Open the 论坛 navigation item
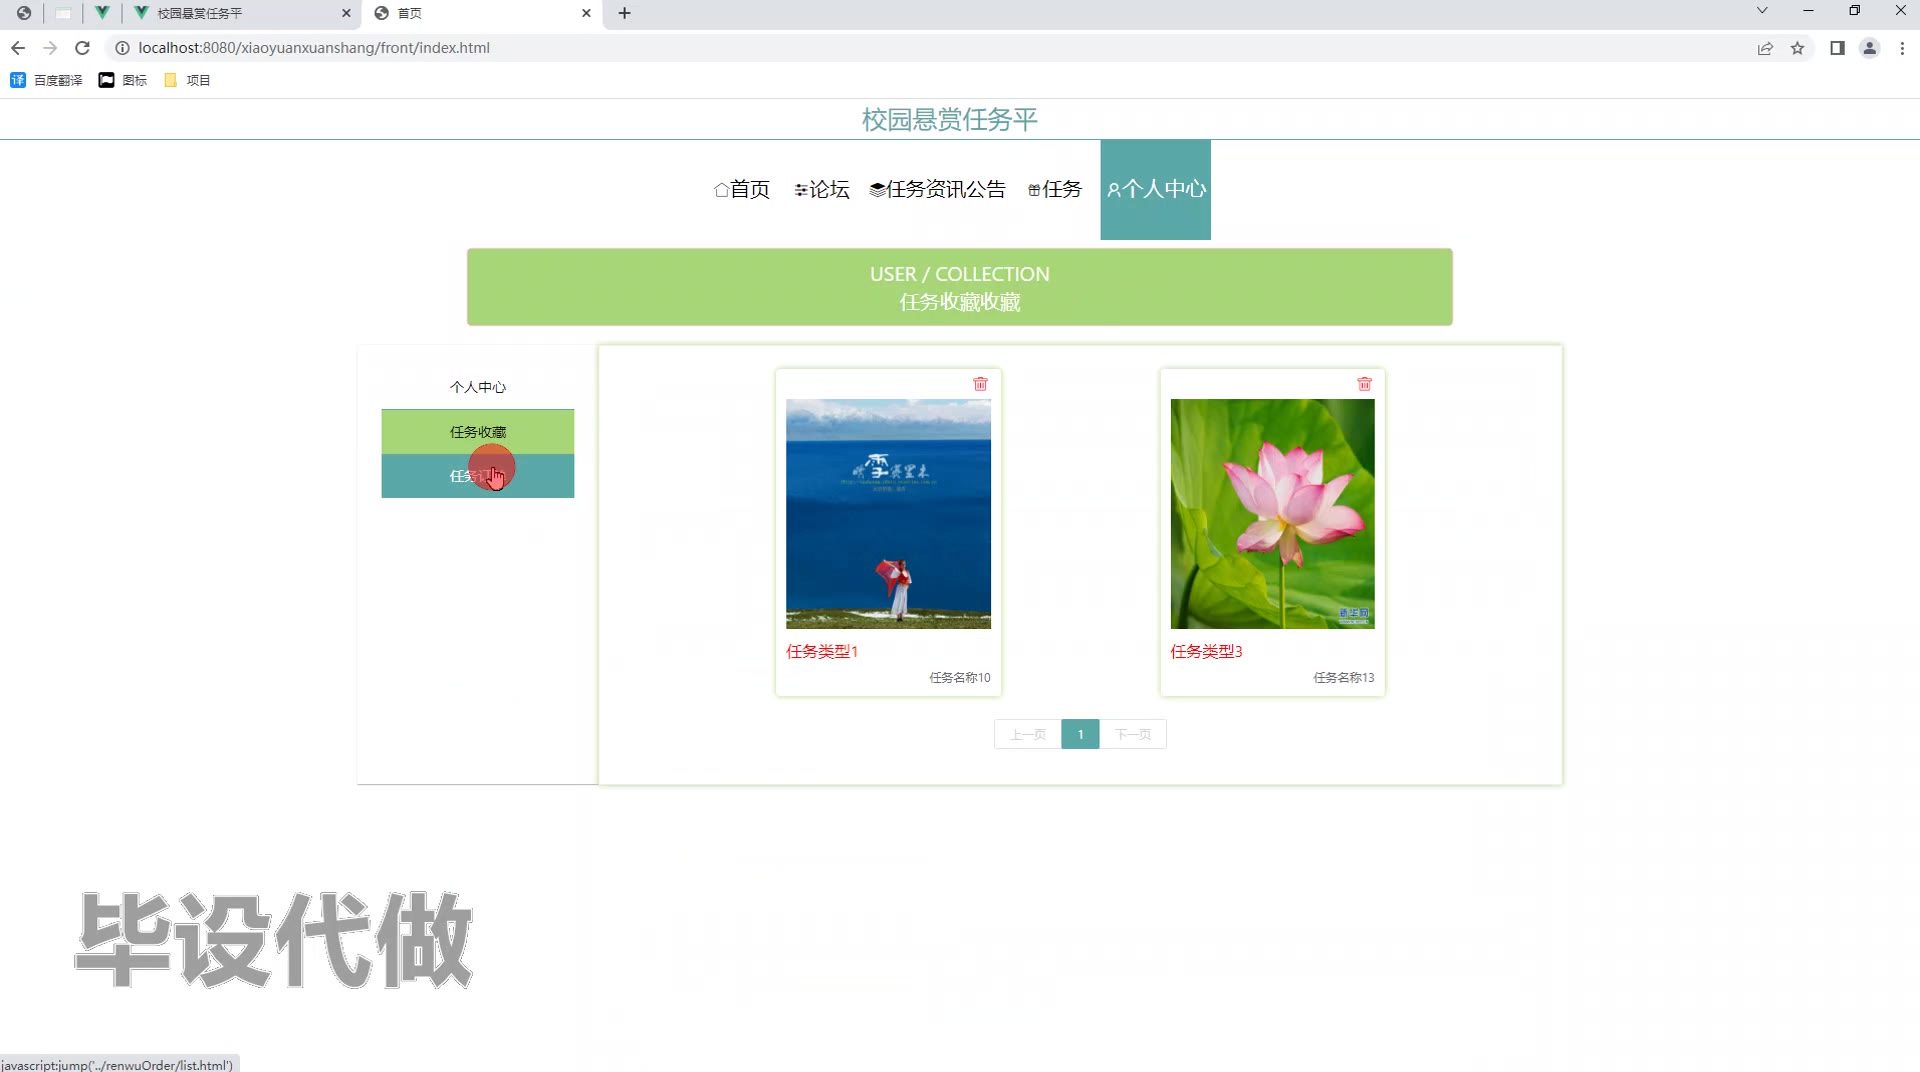Screen dimensions: 1920x1072 822,190
